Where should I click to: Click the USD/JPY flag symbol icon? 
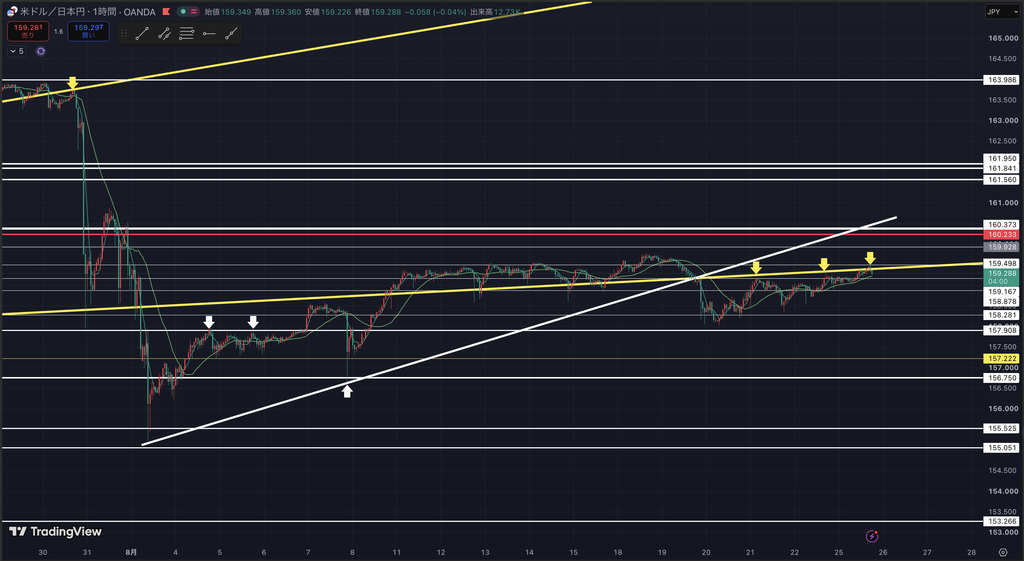(x=12, y=12)
